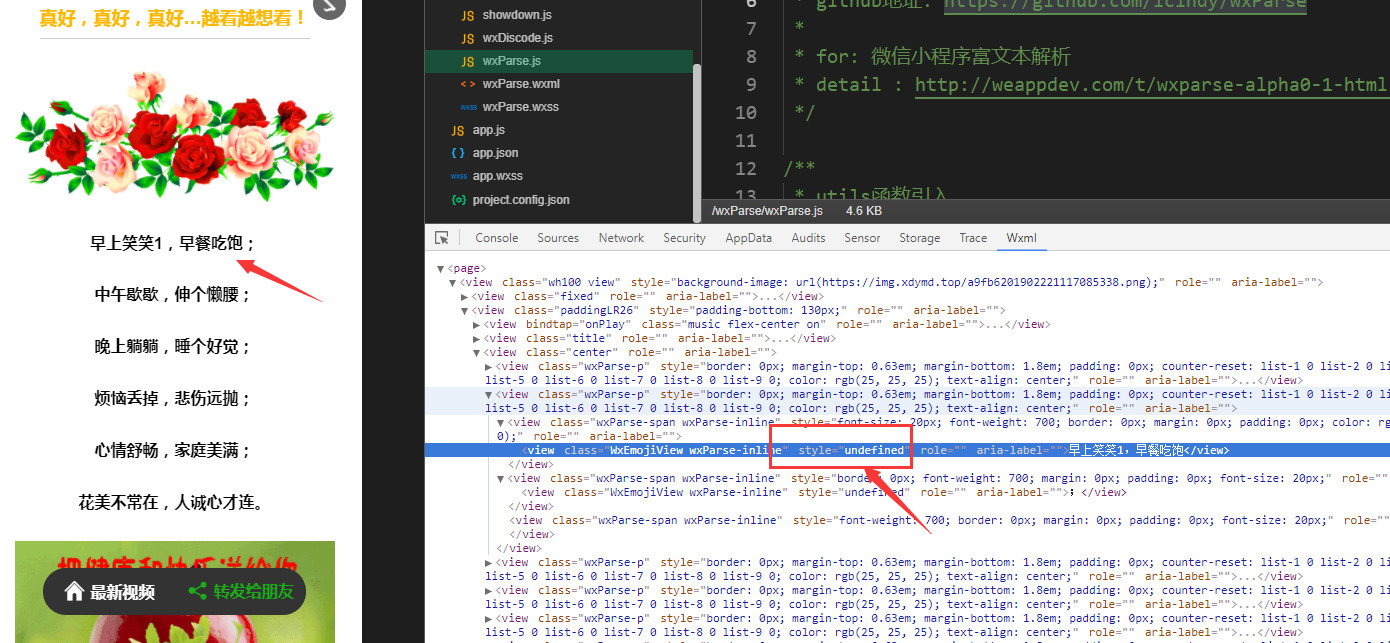Screen dimensions: 1390x643
Task: Open showdown.js in the file tree
Action: tap(517, 16)
